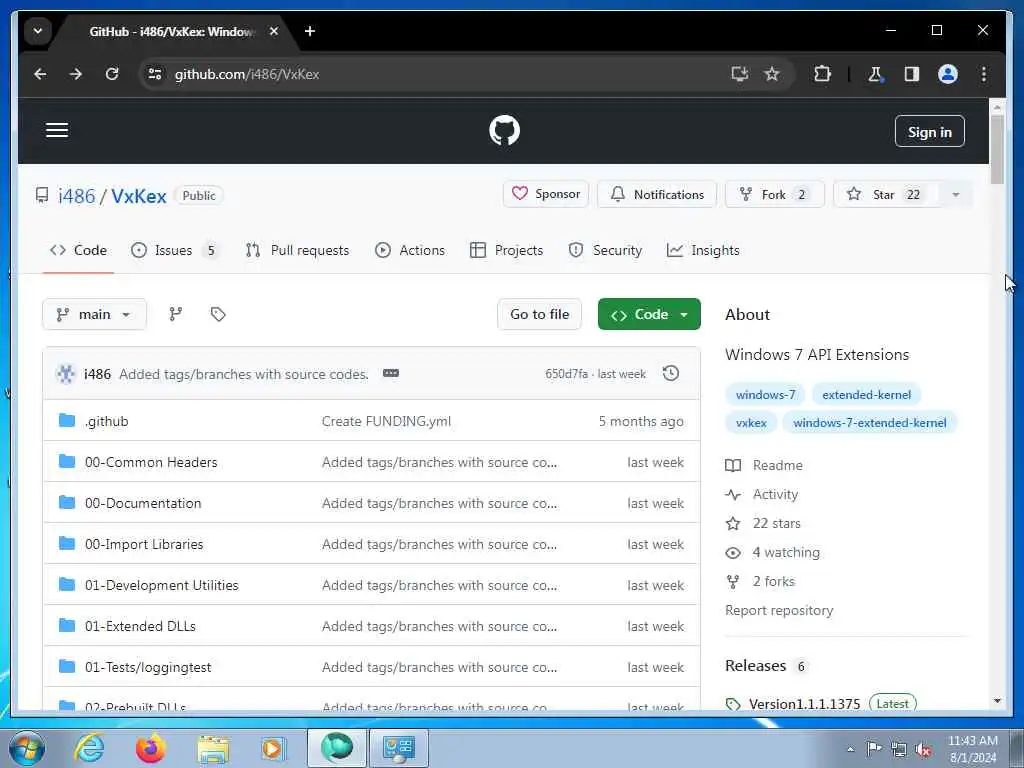The width and height of the screenshot is (1024, 768).
Task: Open the .github folder
Action: 106,421
